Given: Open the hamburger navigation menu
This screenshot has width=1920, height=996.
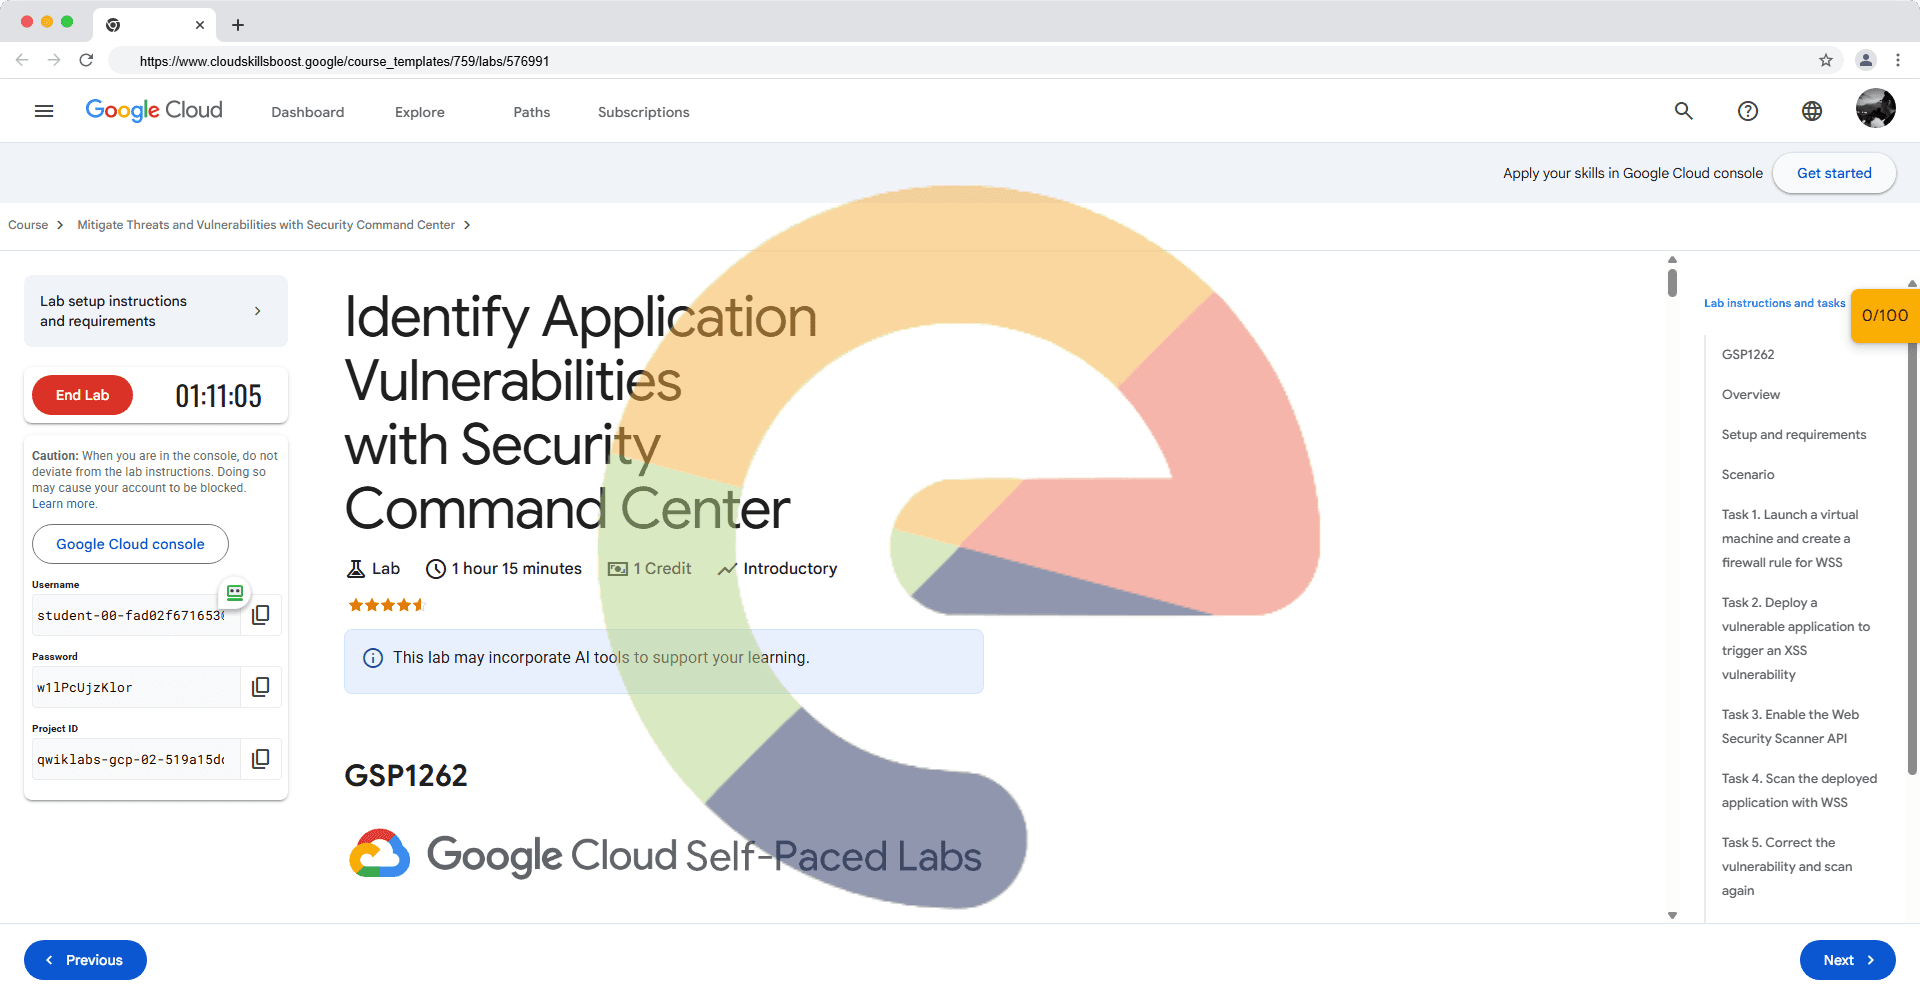Looking at the screenshot, I should [44, 111].
